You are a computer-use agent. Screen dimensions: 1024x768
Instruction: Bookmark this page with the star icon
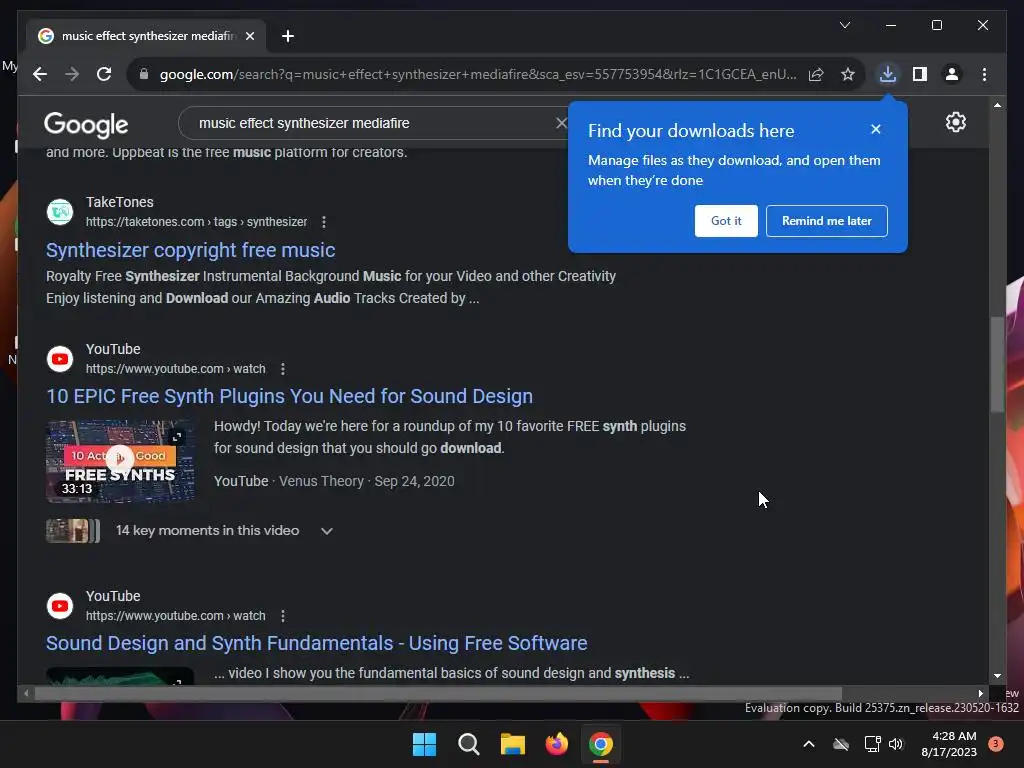click(x=848, y=74)
